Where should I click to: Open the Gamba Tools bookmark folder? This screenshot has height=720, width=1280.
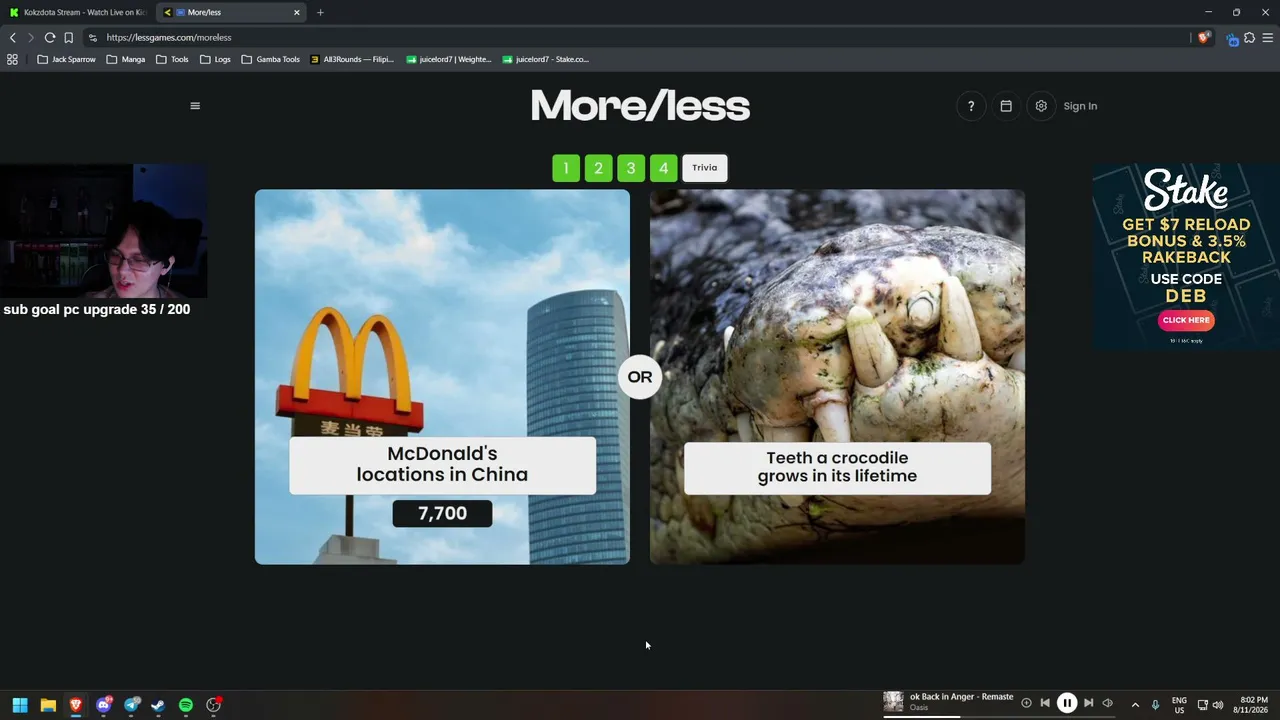pyautogui.click(x=271, y=59)
